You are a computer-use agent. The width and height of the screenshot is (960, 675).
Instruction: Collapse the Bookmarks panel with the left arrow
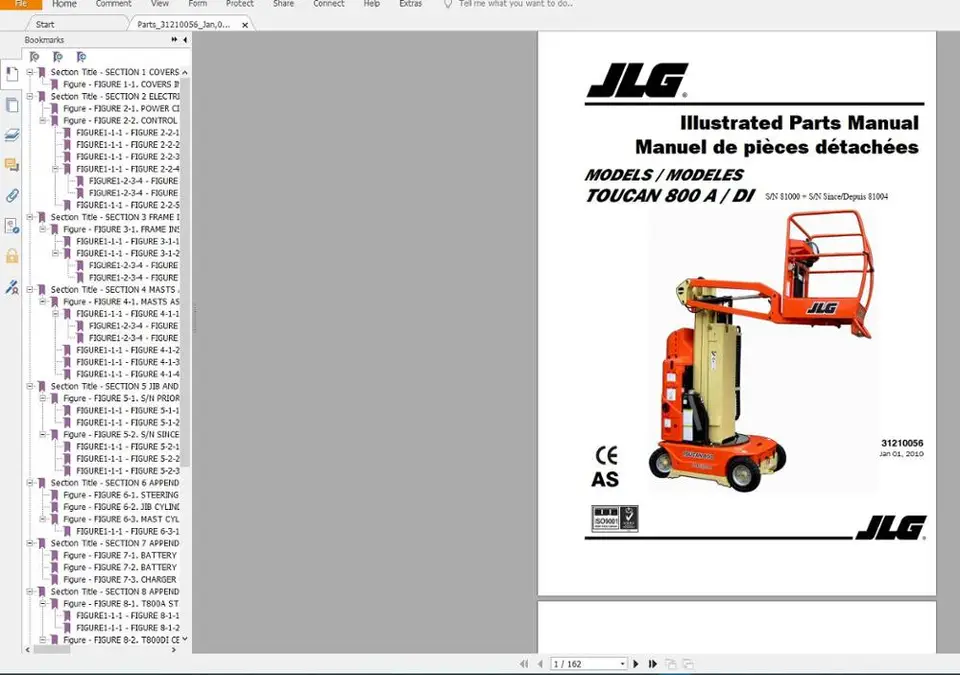[185, 40]
